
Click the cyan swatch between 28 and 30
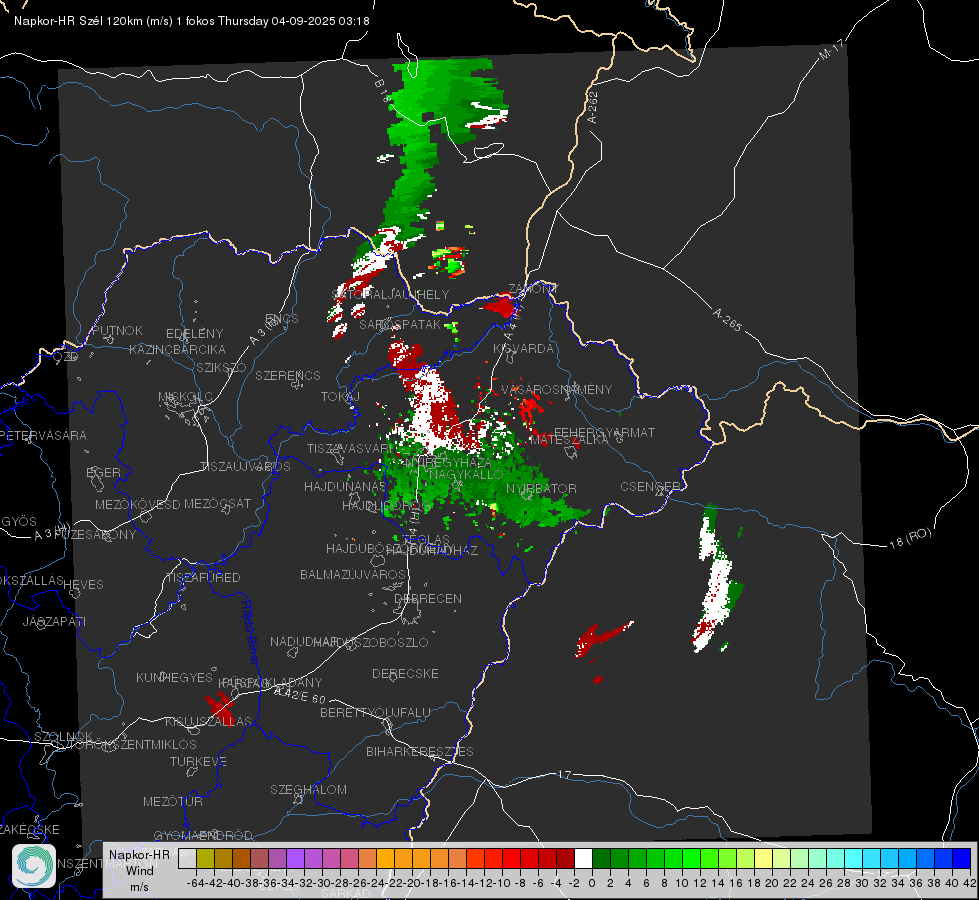pyautogui.click(x=853, y=858)
